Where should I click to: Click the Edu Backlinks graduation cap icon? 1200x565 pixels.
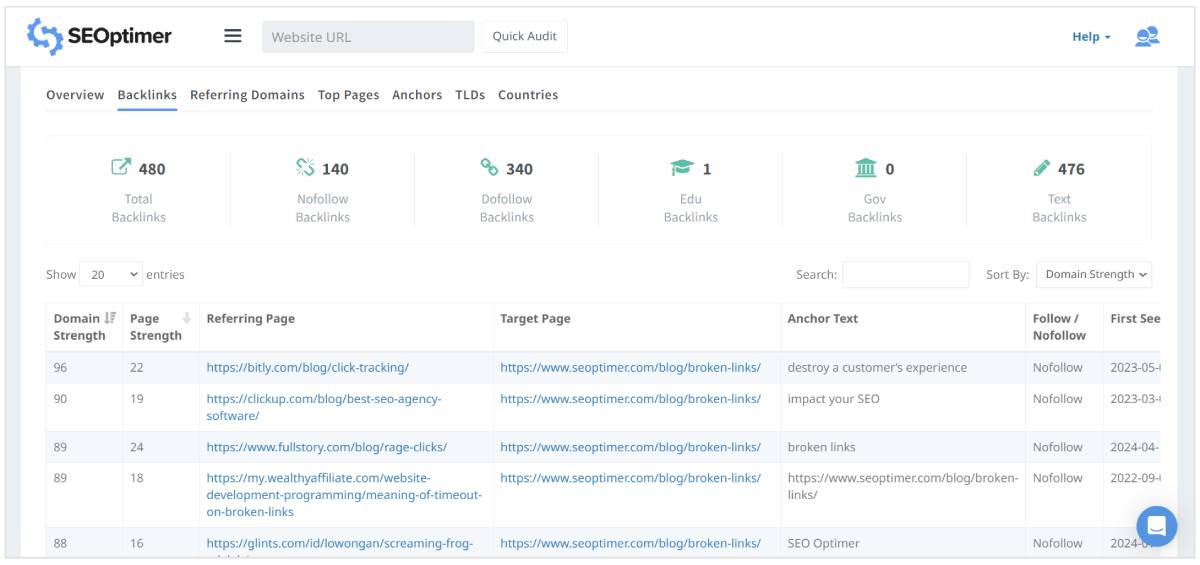pyautogui.click(x=681, y=168)
